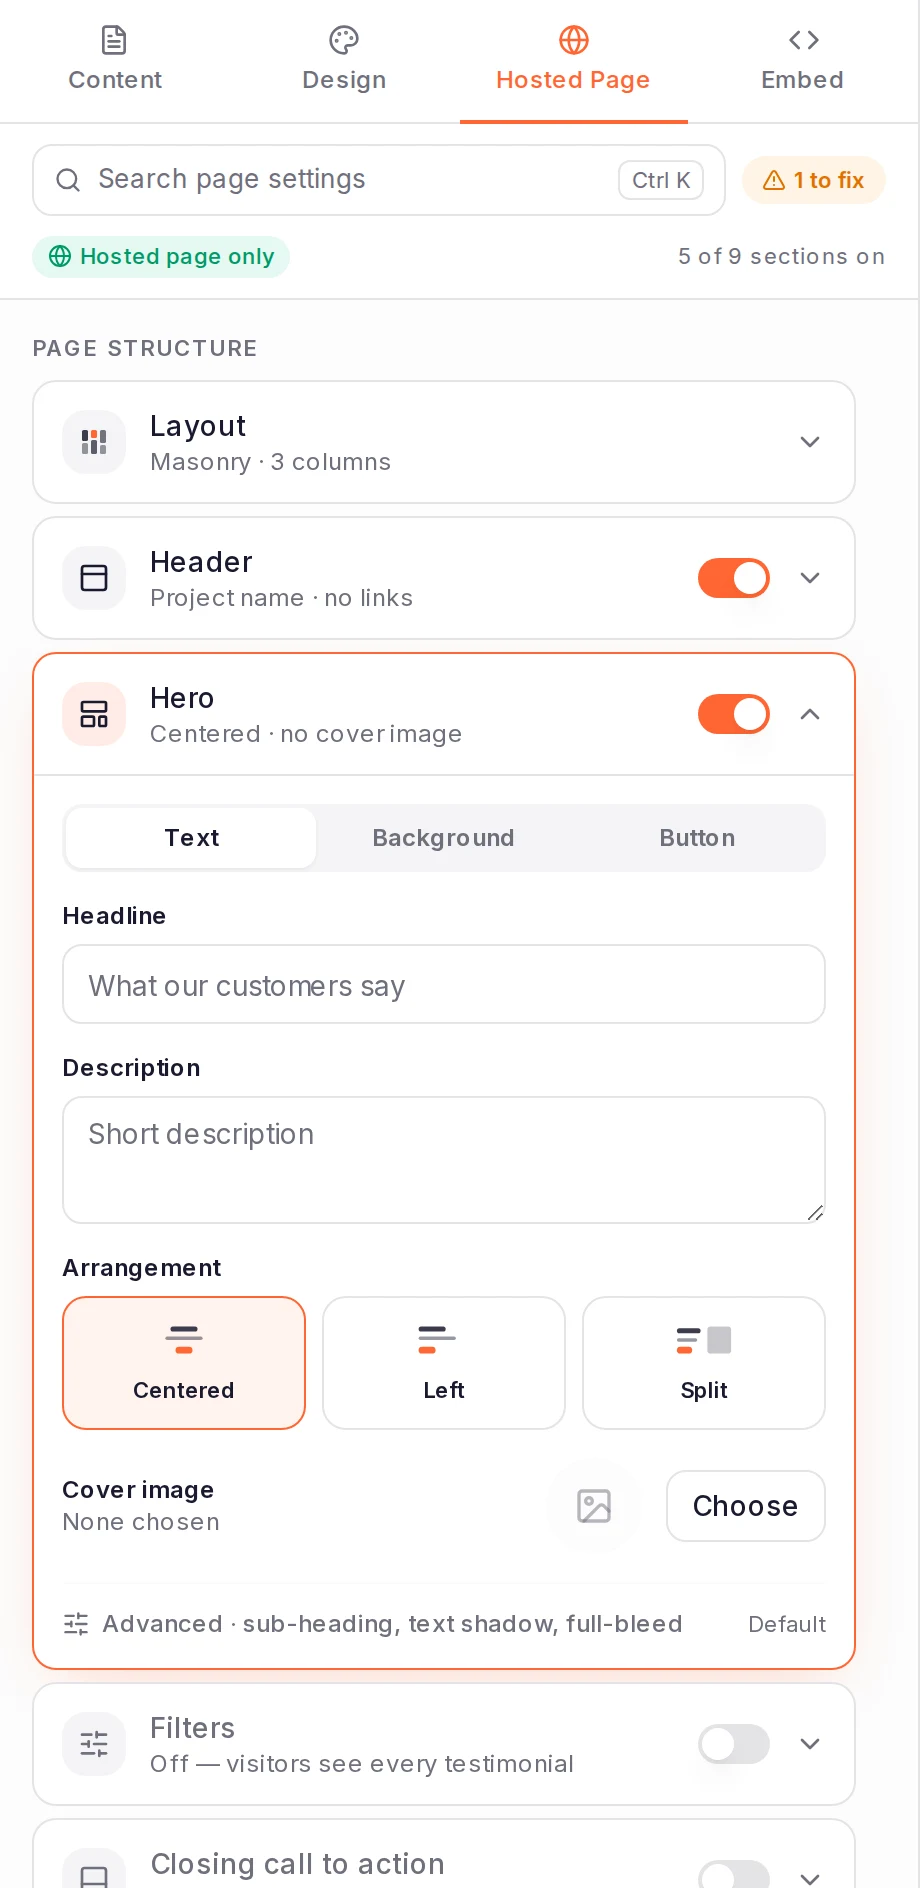
Task: Click the None chosen cover image text
Action: click(141, 1522)
